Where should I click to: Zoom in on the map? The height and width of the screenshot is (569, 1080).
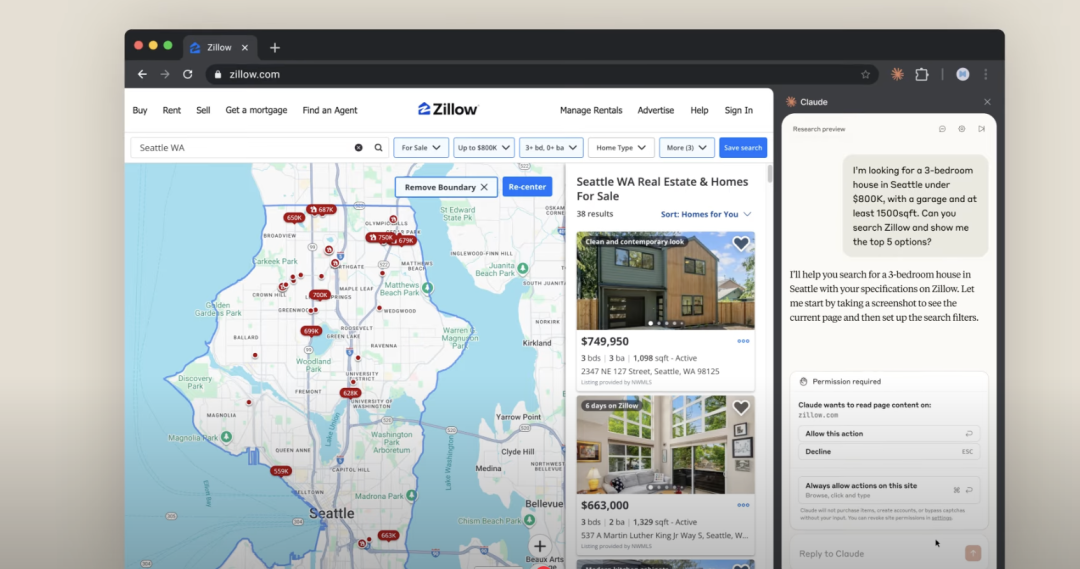(540, 546)
